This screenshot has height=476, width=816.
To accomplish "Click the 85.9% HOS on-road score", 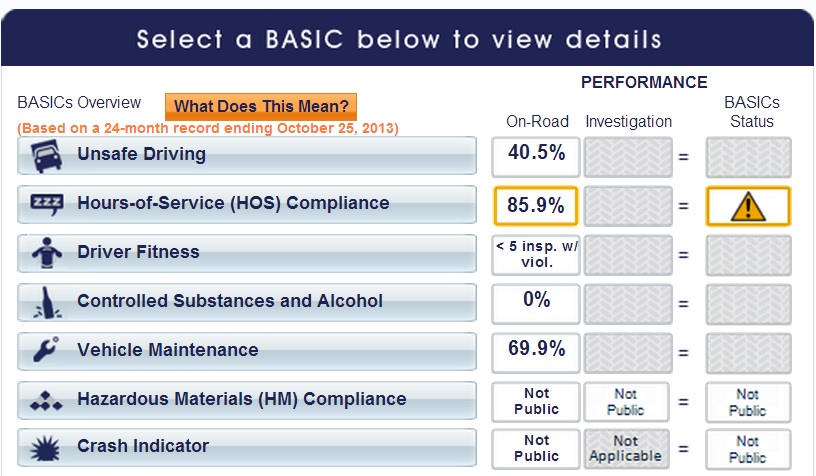I will point(535,206).
